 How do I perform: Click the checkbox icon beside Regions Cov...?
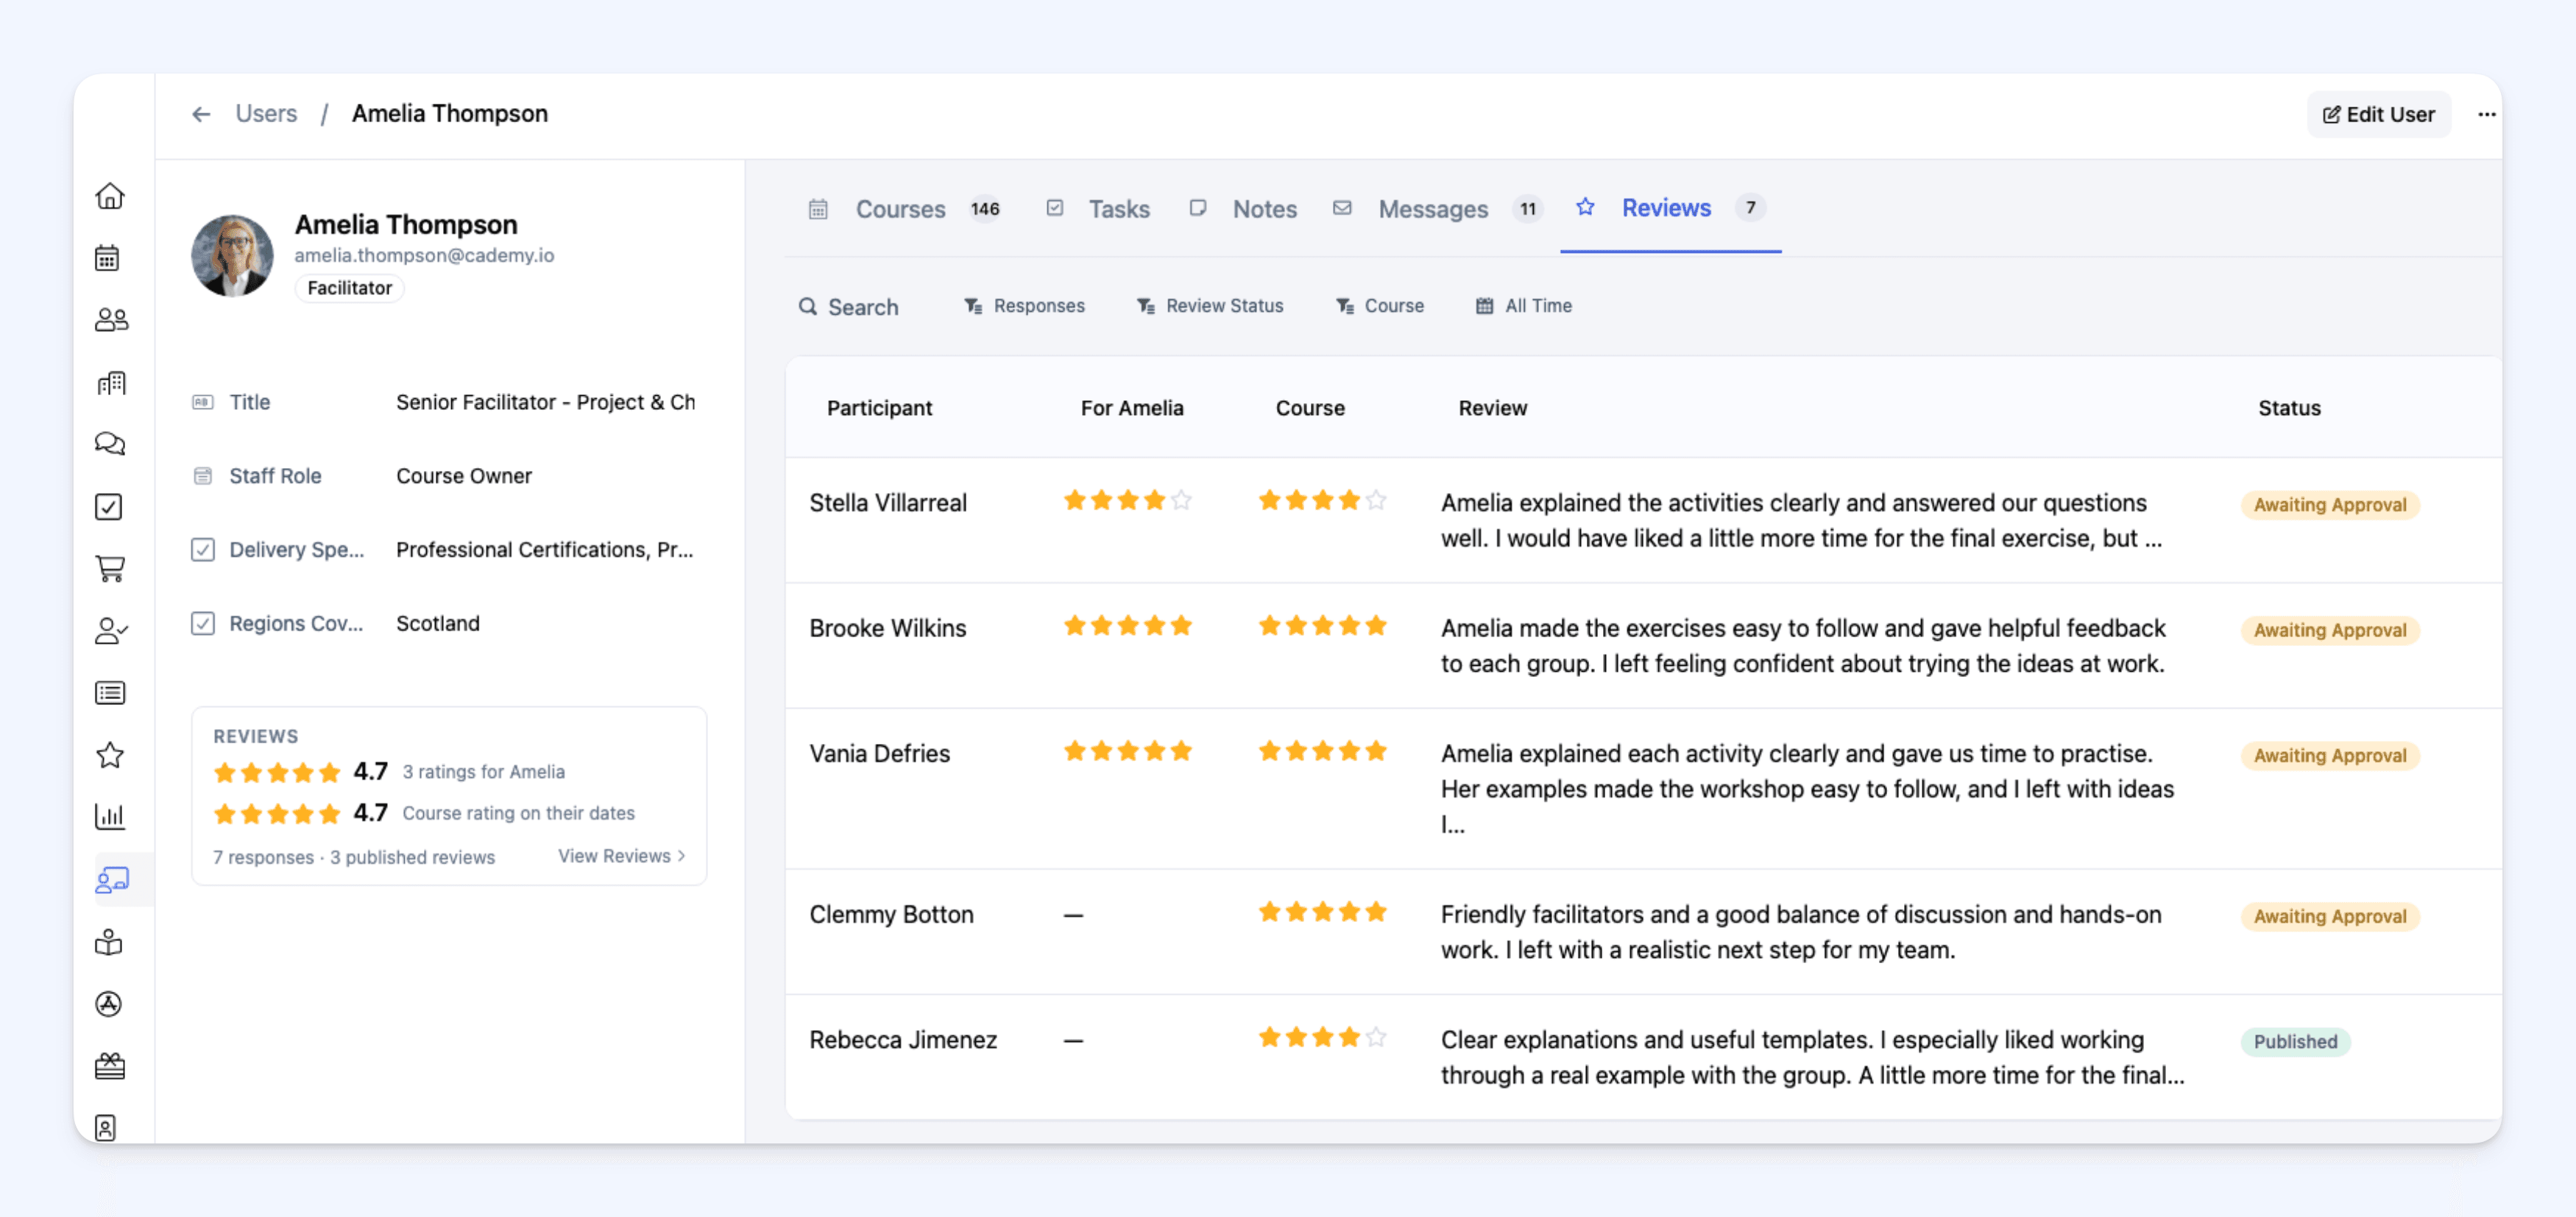[203, 624]
